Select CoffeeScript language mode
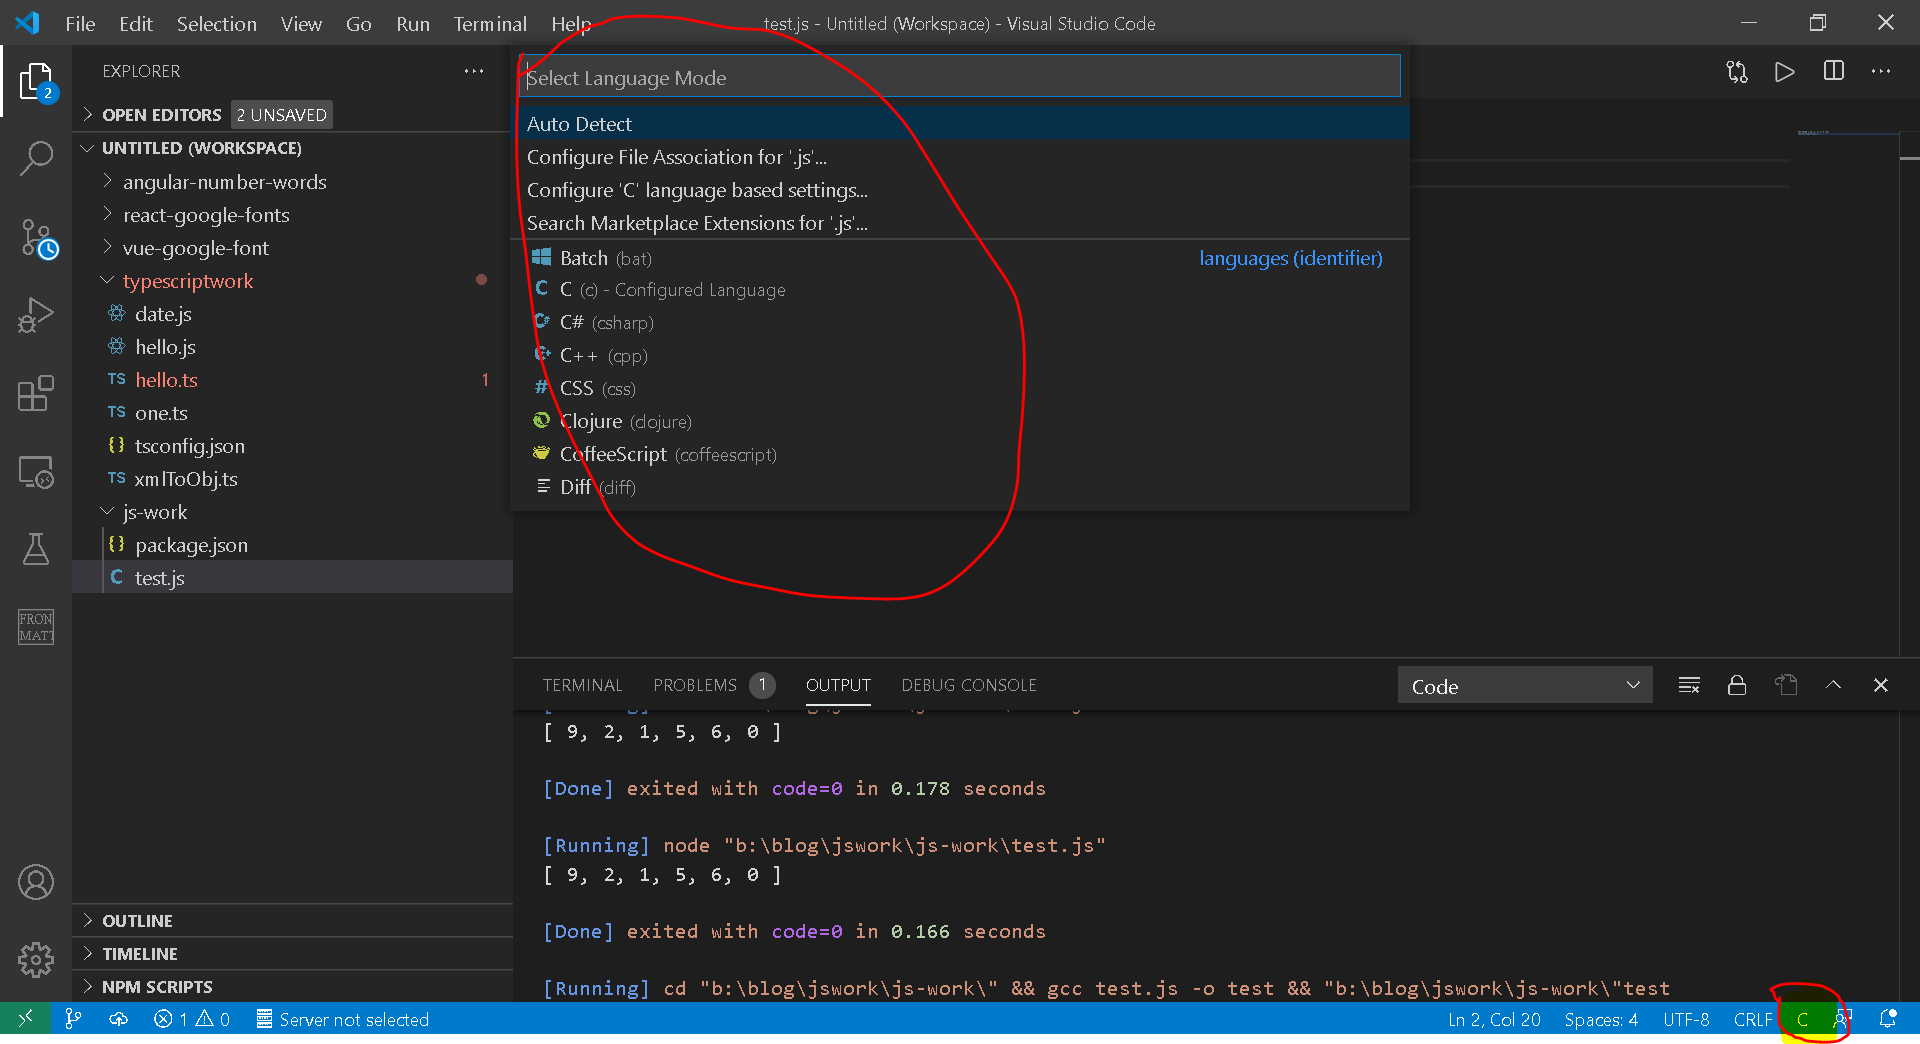This screenshot has width=1920, height=1044. (x=960, y=454)
